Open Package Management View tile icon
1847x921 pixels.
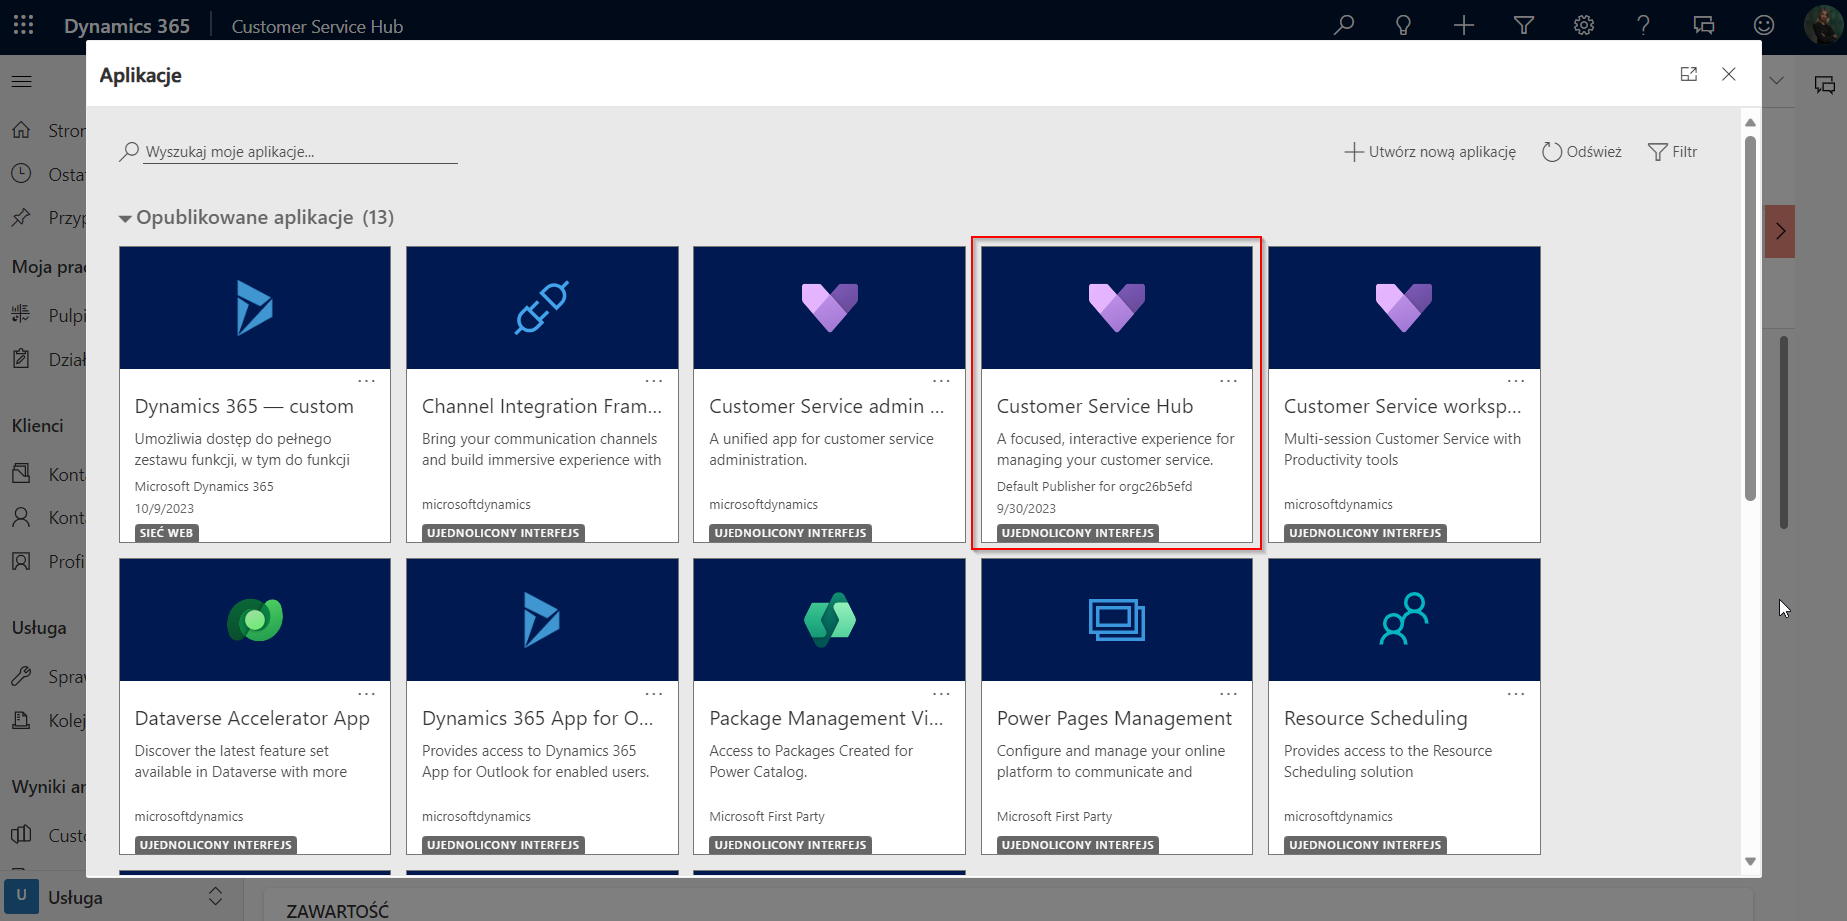(829, 620)
